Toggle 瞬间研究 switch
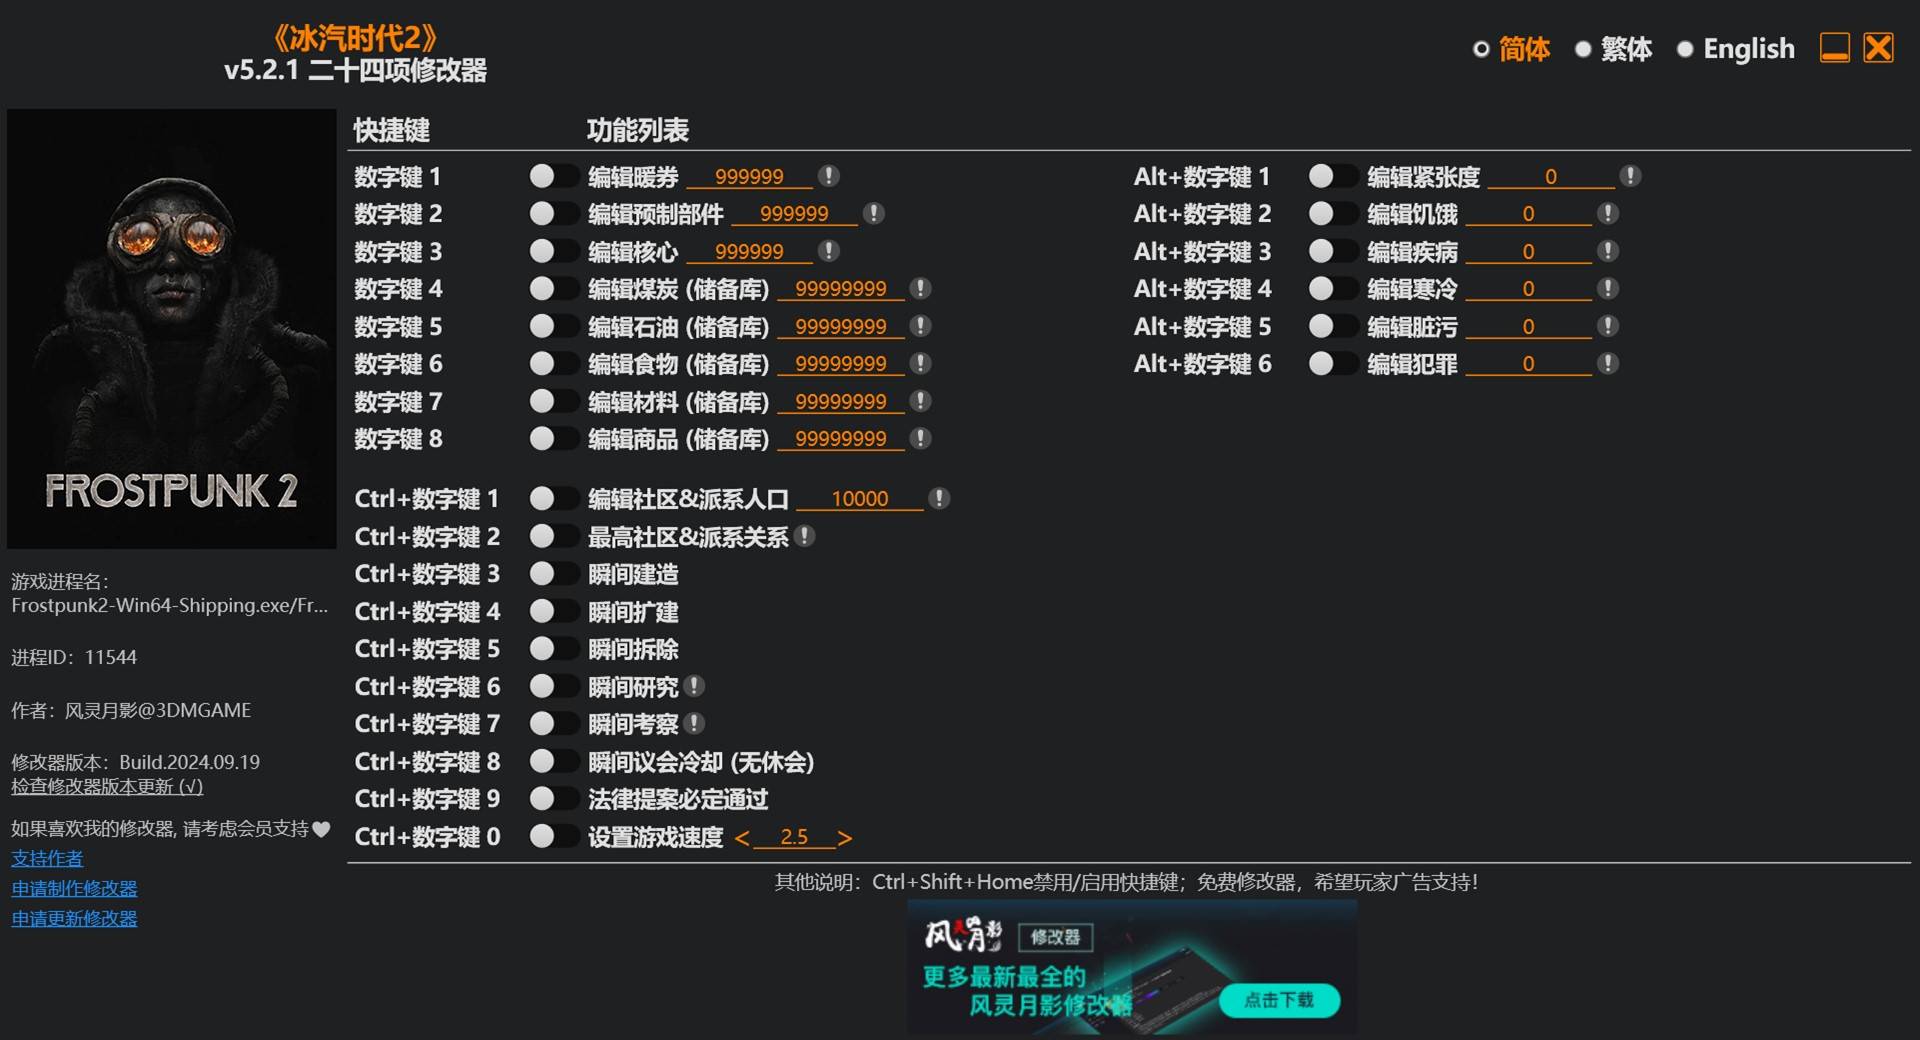 click(553, 686)
